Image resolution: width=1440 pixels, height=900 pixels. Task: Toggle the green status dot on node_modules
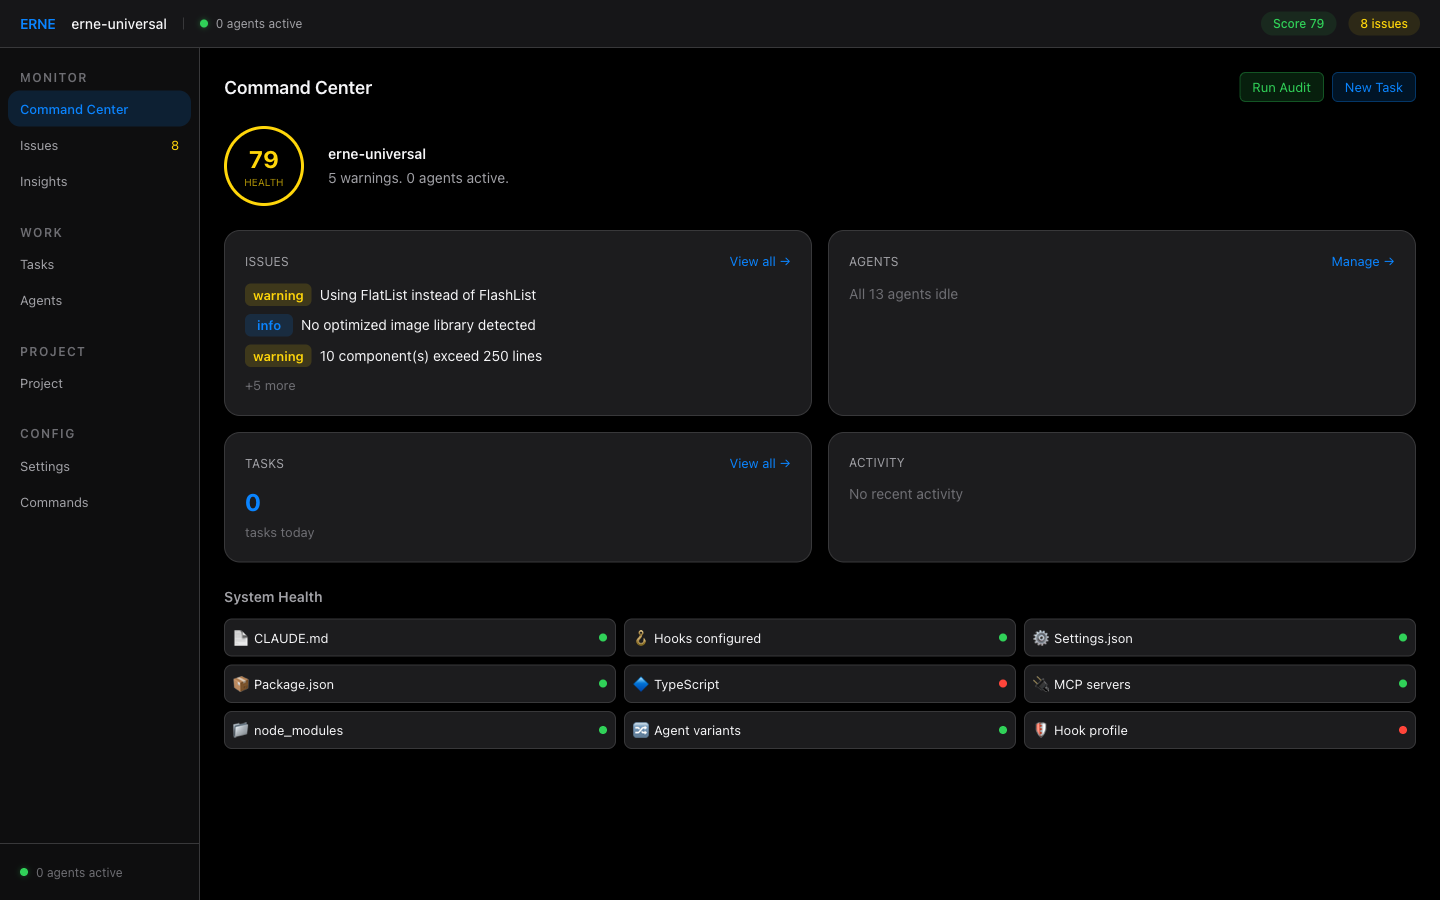click(602, 730)
